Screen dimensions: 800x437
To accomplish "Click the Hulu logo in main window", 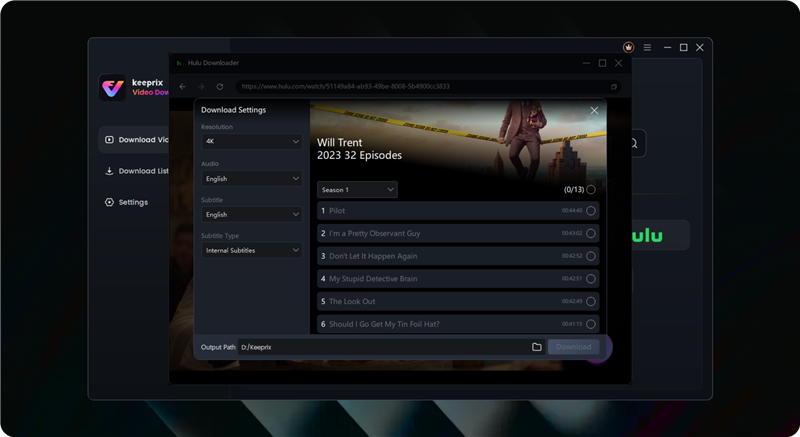I will tap(647, 236).
